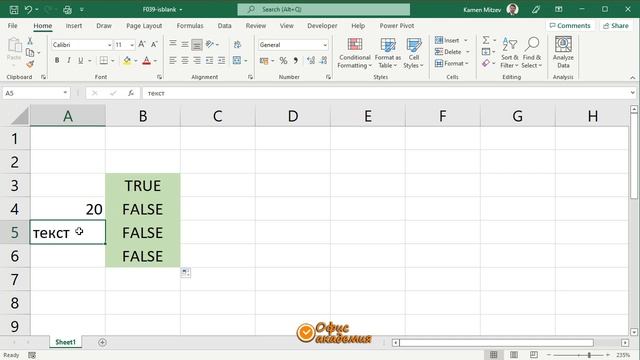640x360 pixels.
Task: Click the Save icon in title bar
Action: 13,9
